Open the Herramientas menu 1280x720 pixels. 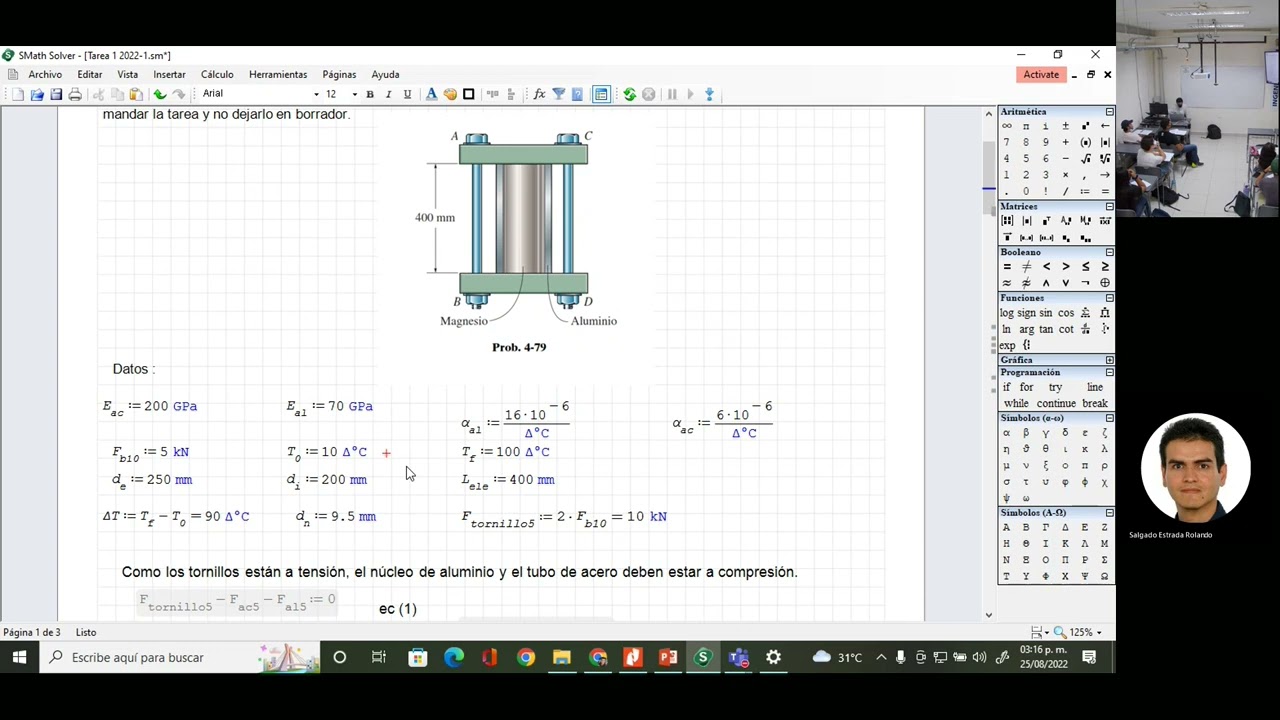pyautogui.click(x=278, y=74)
